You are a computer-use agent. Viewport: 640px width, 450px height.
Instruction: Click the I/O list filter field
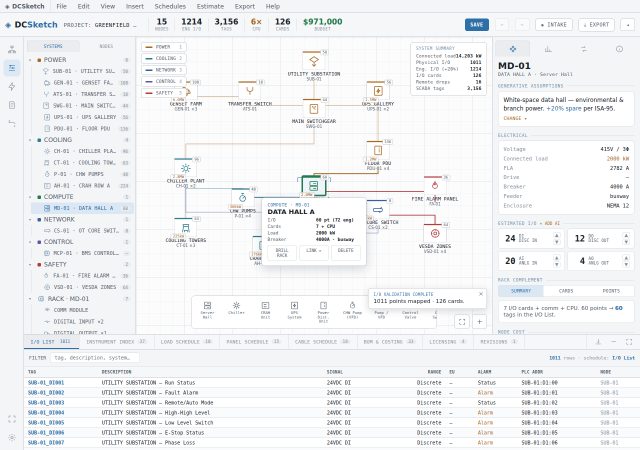[x=94, y=358]
